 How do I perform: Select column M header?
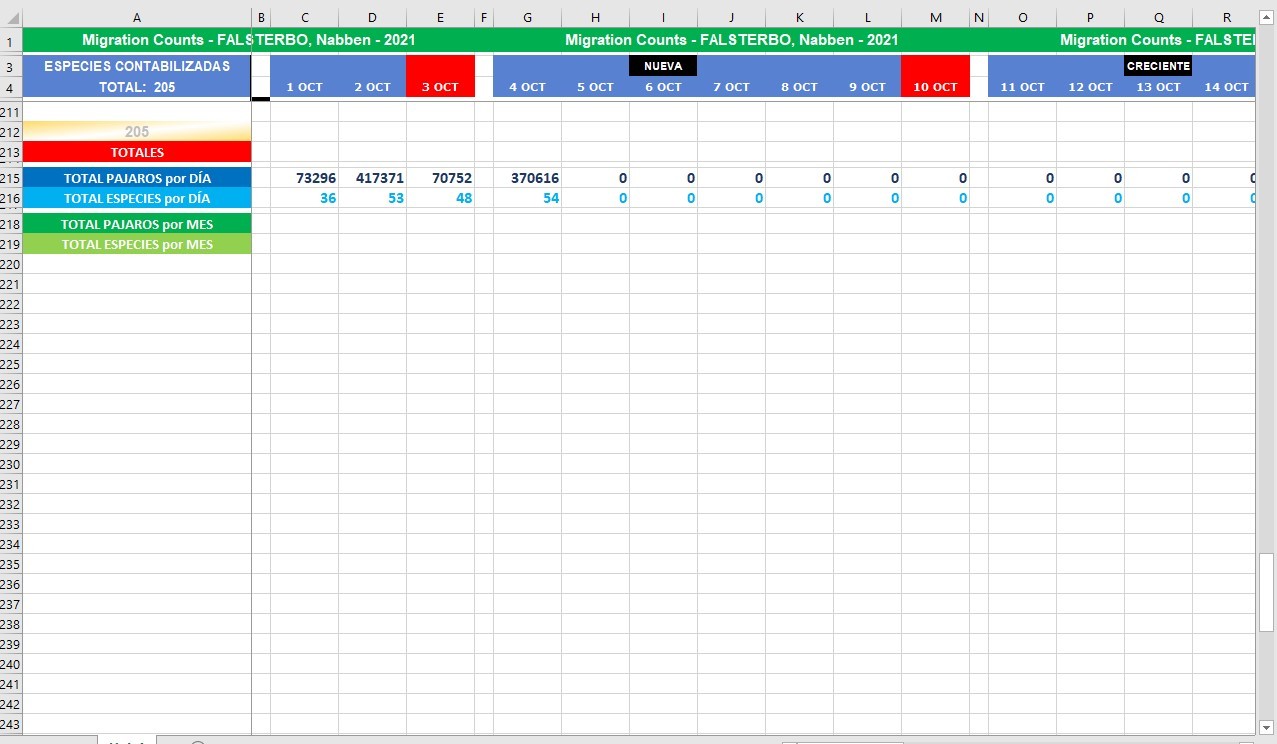[935, 17]
